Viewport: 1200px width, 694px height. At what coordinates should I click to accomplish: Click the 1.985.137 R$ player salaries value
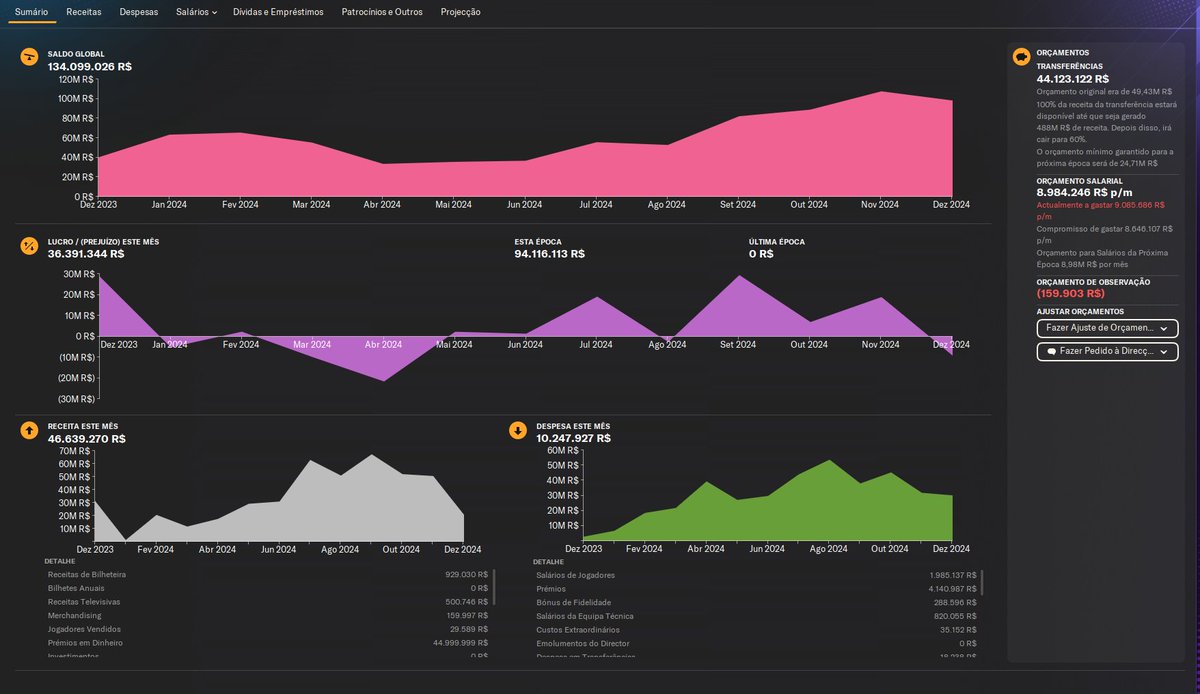tap(954, 575)
